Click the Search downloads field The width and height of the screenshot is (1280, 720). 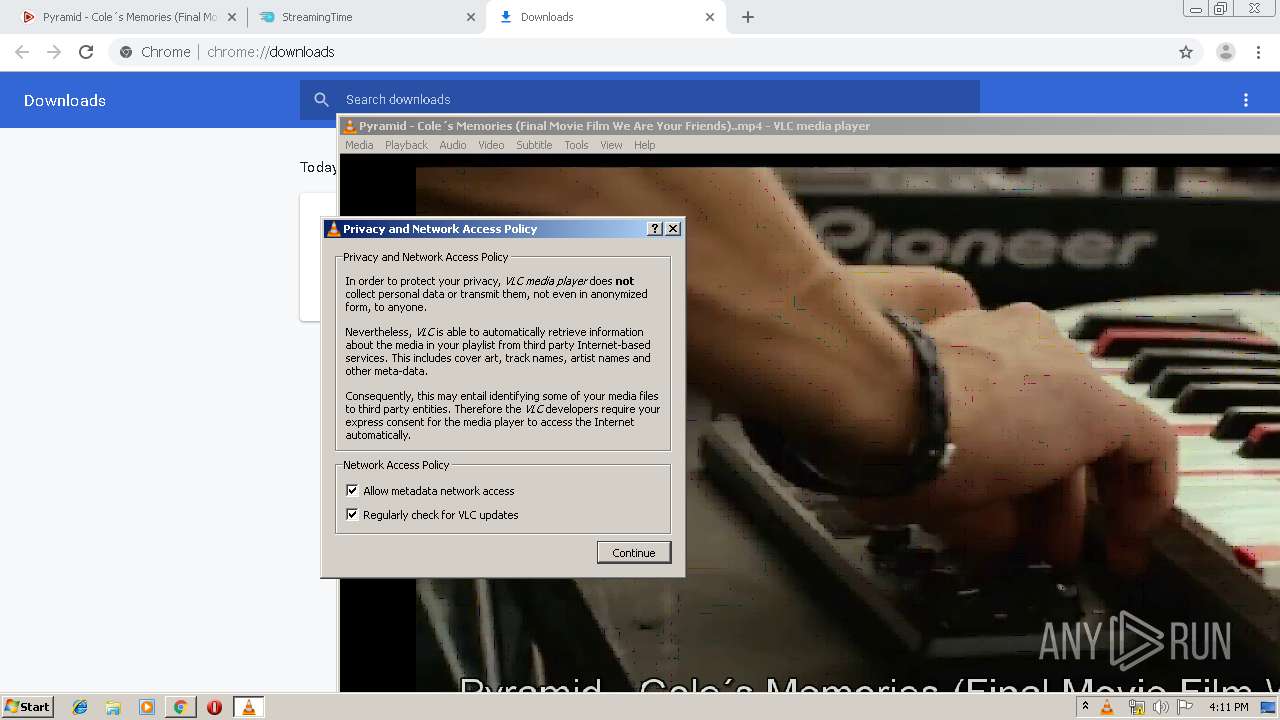point(640,100)
